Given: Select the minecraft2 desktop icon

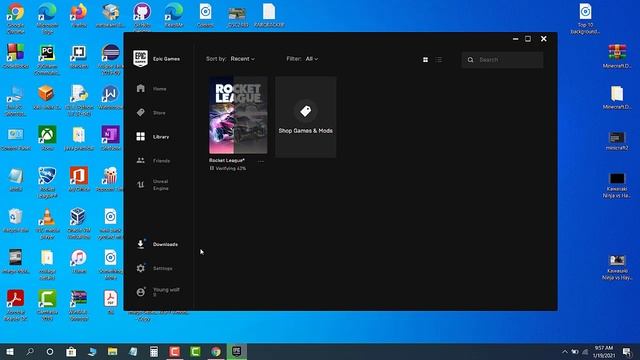Looking at the screenshot, I should (617, 141).
